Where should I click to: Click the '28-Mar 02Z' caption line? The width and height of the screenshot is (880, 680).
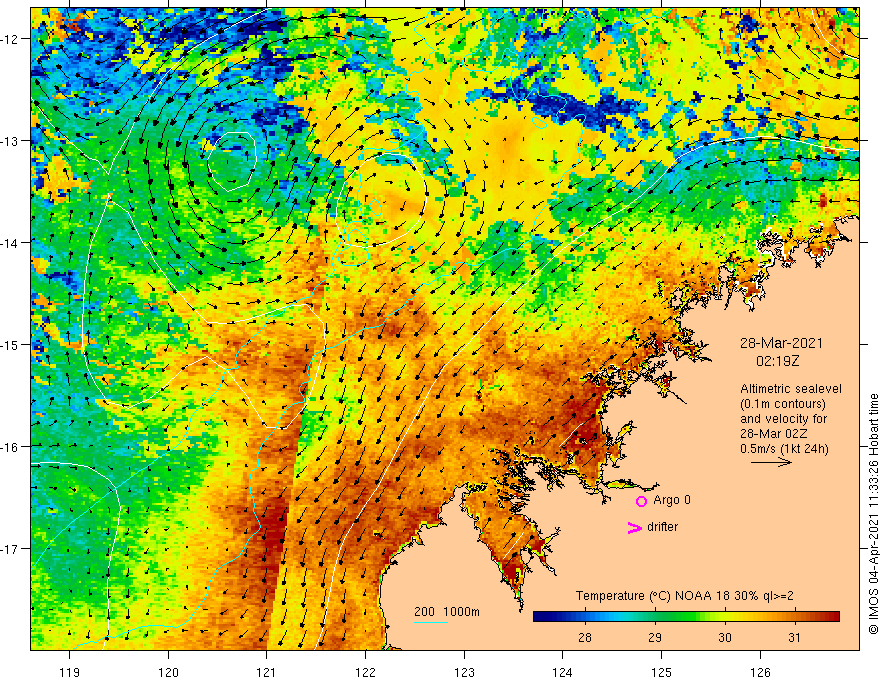click(774, 434)
